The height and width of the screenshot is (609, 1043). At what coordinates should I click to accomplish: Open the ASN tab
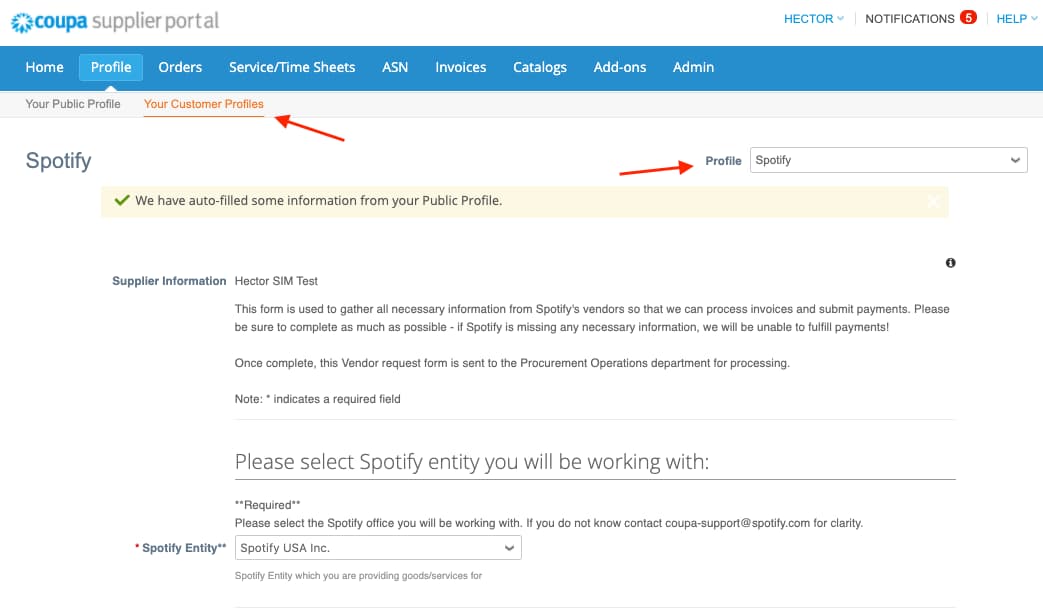point(395,67)
